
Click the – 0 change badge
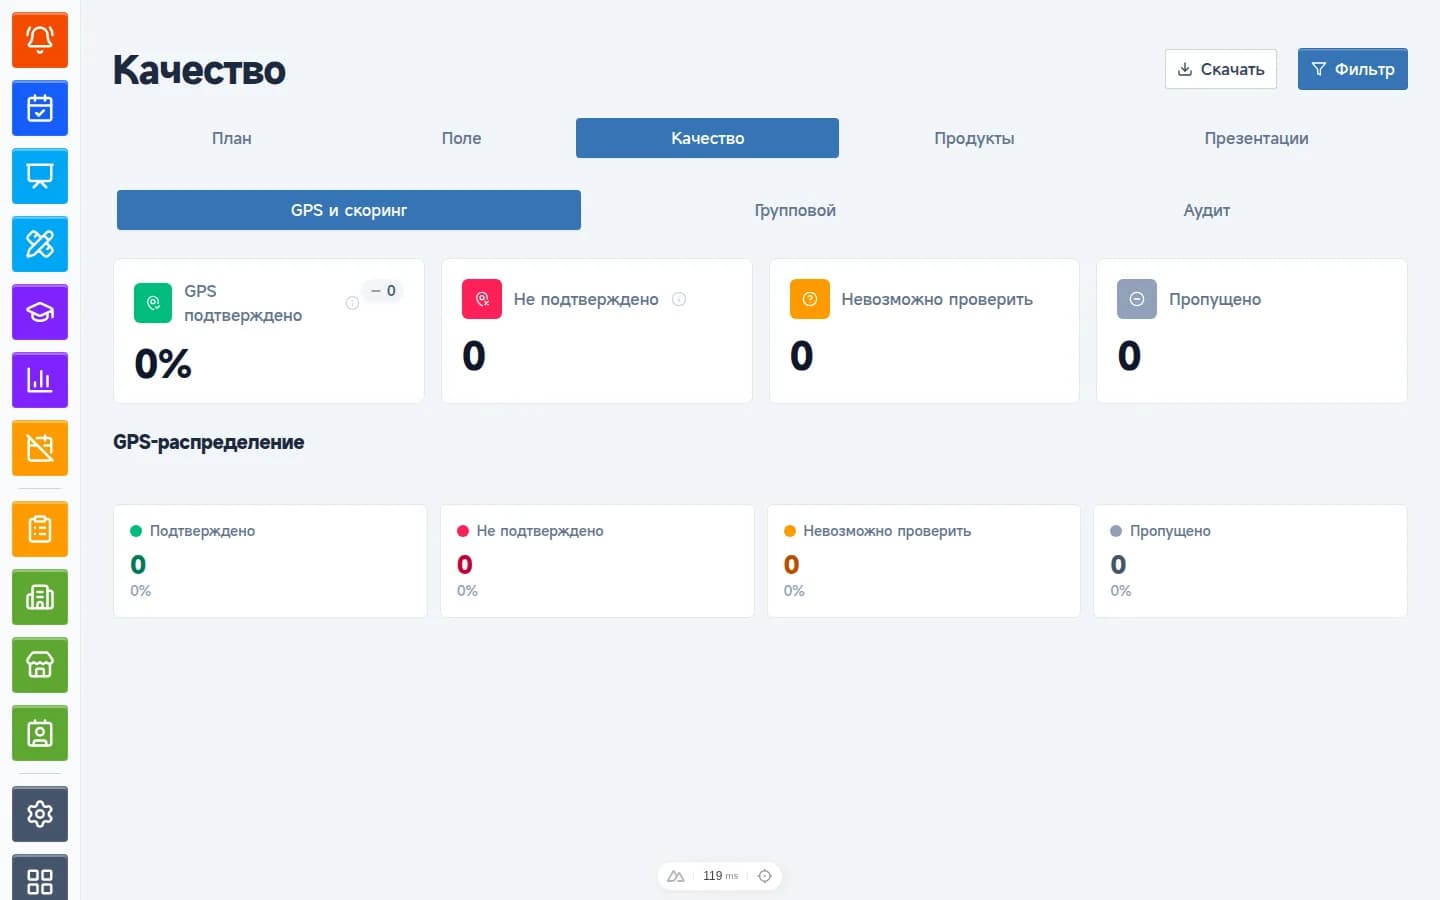(x=383, y=291)
